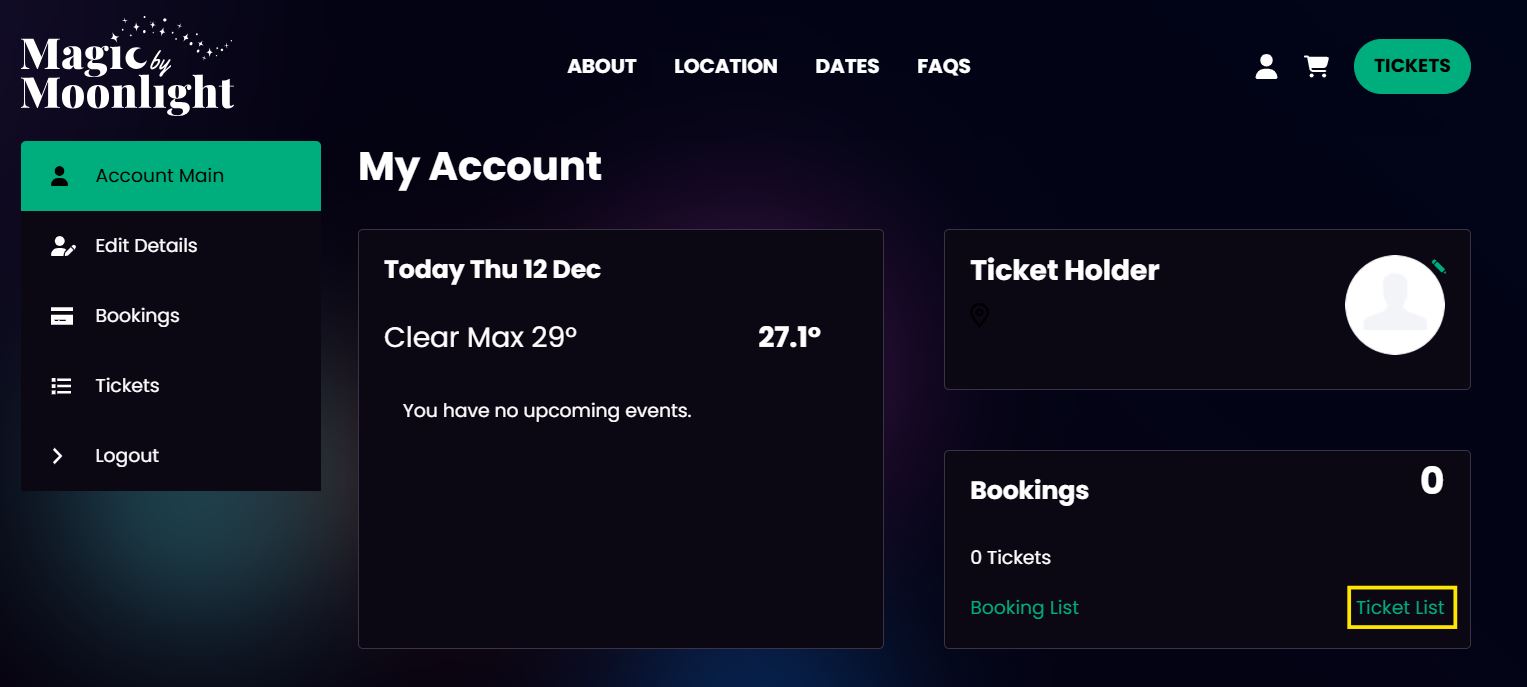Image resolution: width=1527 pixels, height=687 pixels.
Task: Open the FAQS navigation link
Action: coord(944,66)
